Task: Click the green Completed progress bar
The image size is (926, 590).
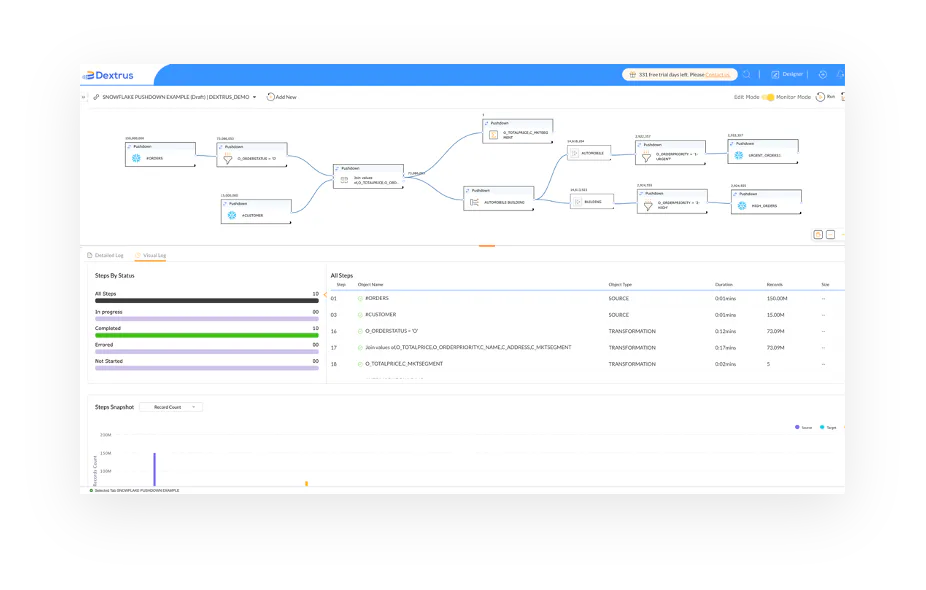Action: pos(207,335)
